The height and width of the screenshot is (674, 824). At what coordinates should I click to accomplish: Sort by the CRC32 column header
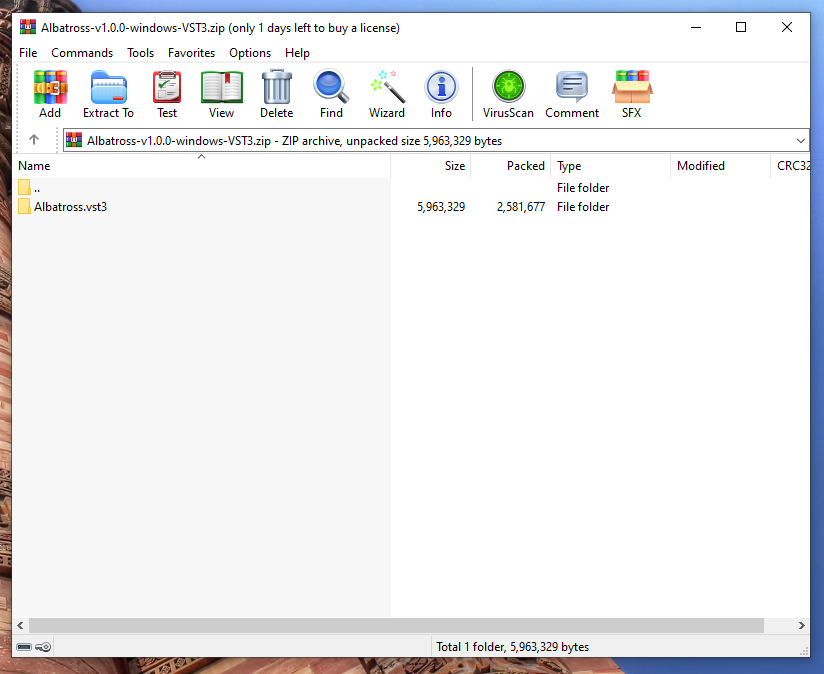click(x=791, y=166)
